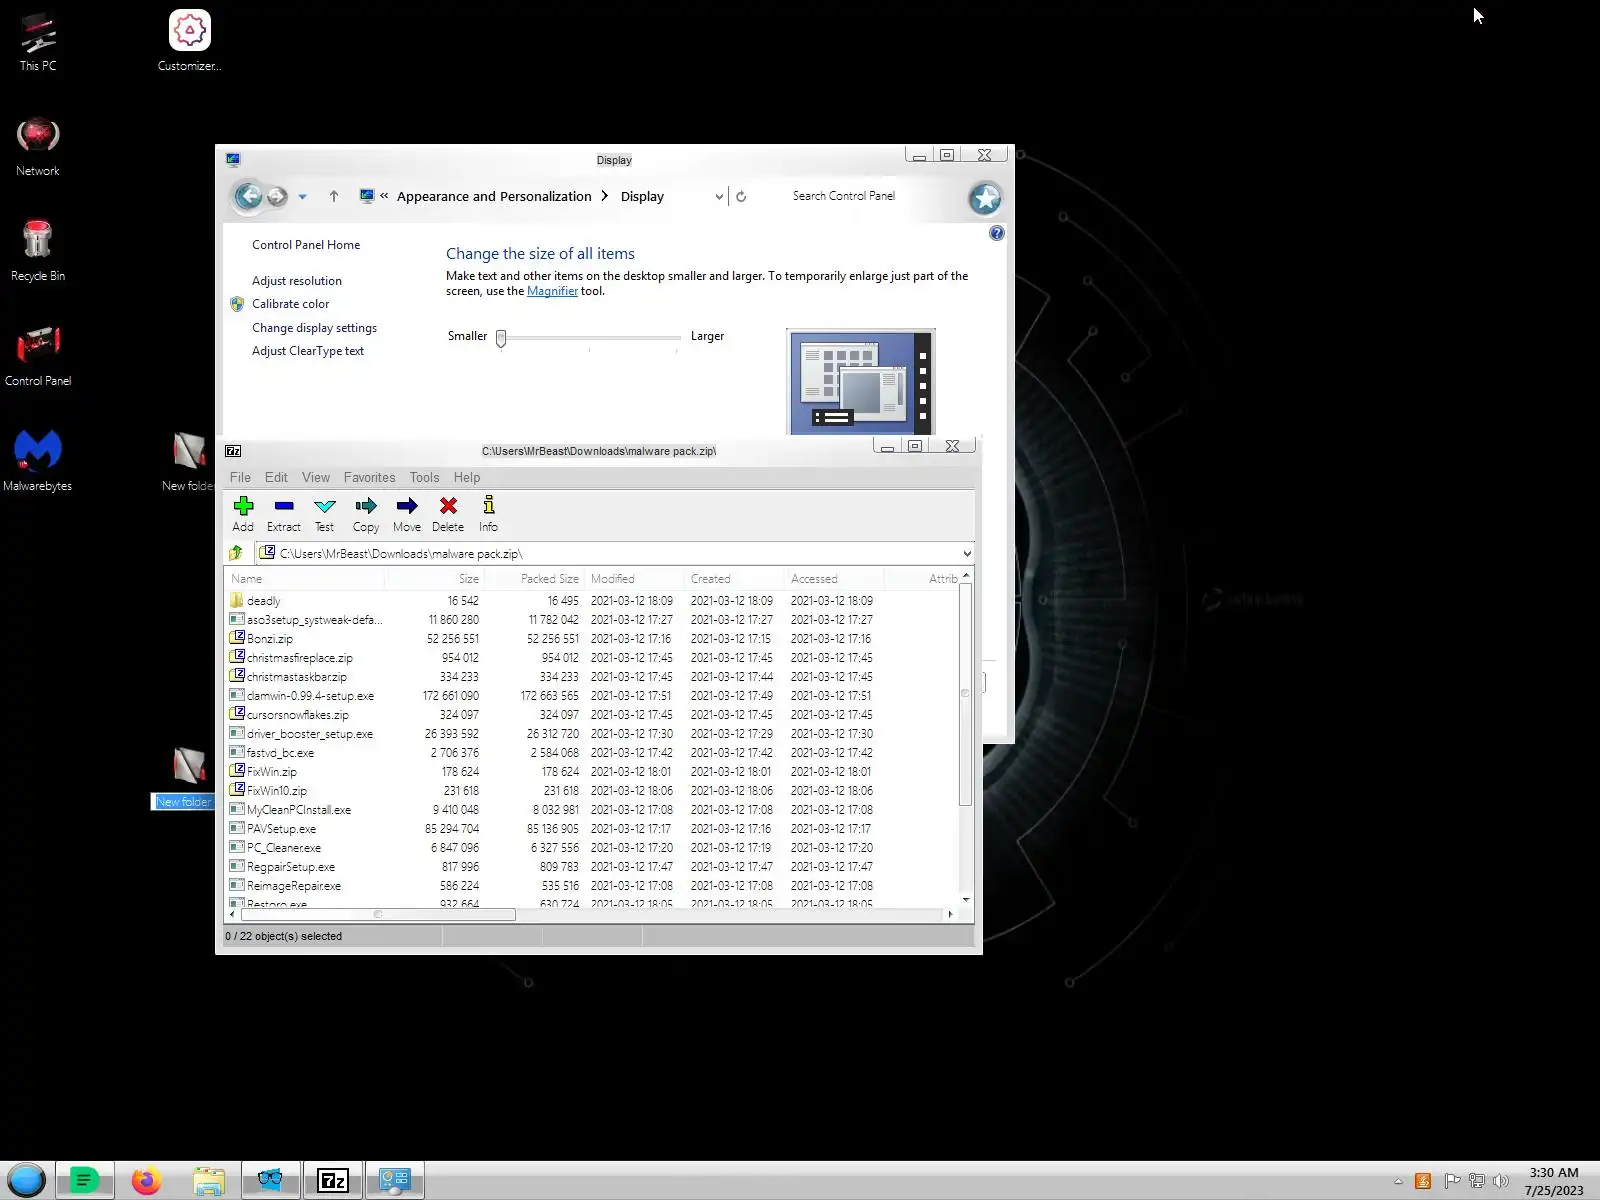Select FixWin10.zip in the file list
Screen dimensions: 1600x1200
277,791
